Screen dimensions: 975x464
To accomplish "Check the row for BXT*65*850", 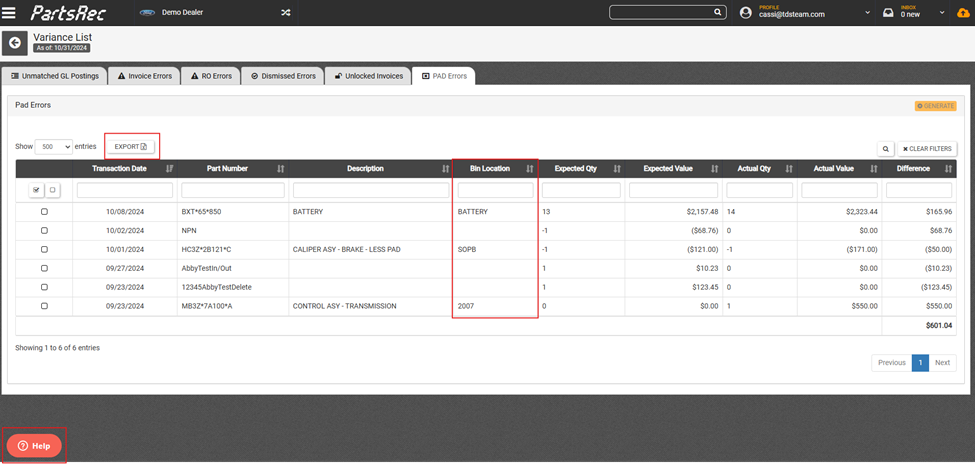I will coord(44,212).
